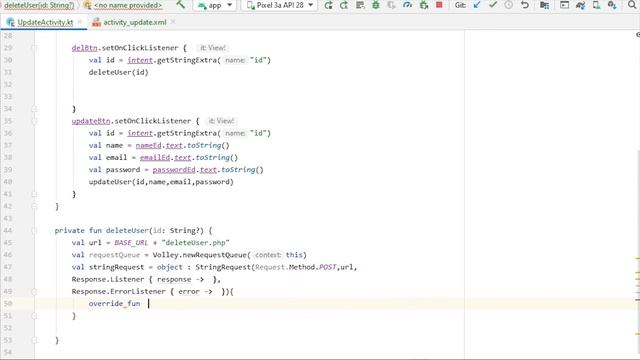Screen dimensions: 640x360
Task: Launch the Profile app gauge icon
Action: coord(407,5)
